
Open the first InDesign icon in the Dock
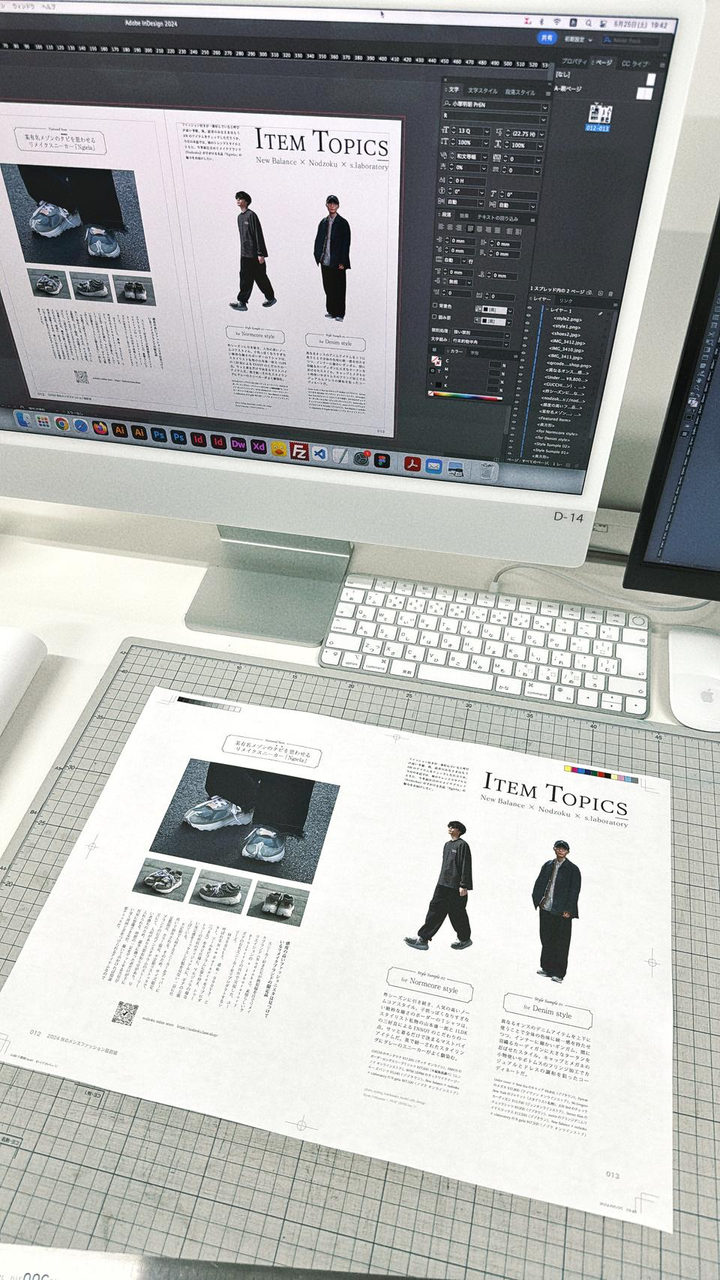[198, 440]
